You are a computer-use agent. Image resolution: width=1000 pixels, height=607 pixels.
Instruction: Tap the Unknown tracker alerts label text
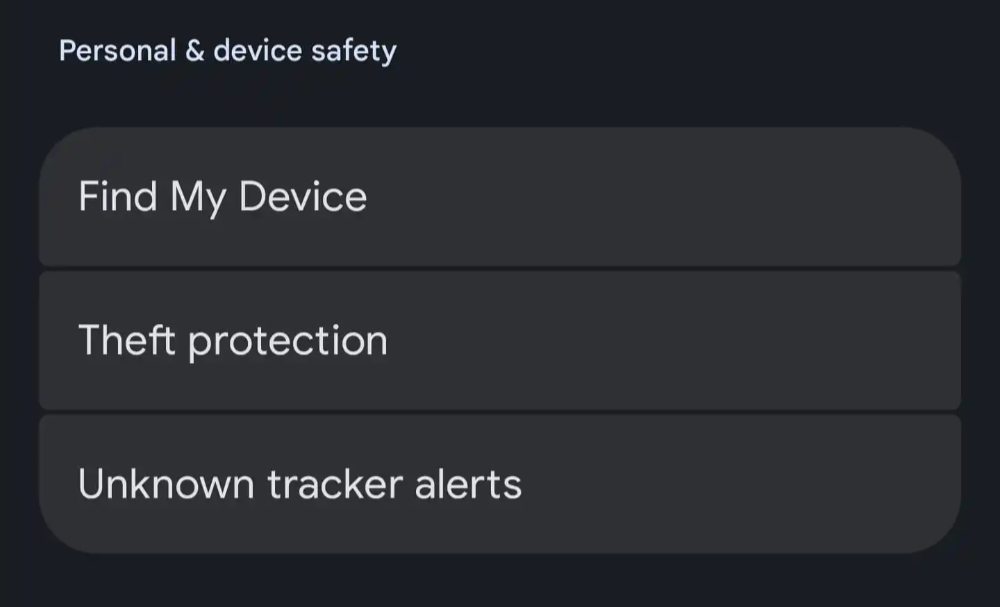click(300, 484)
